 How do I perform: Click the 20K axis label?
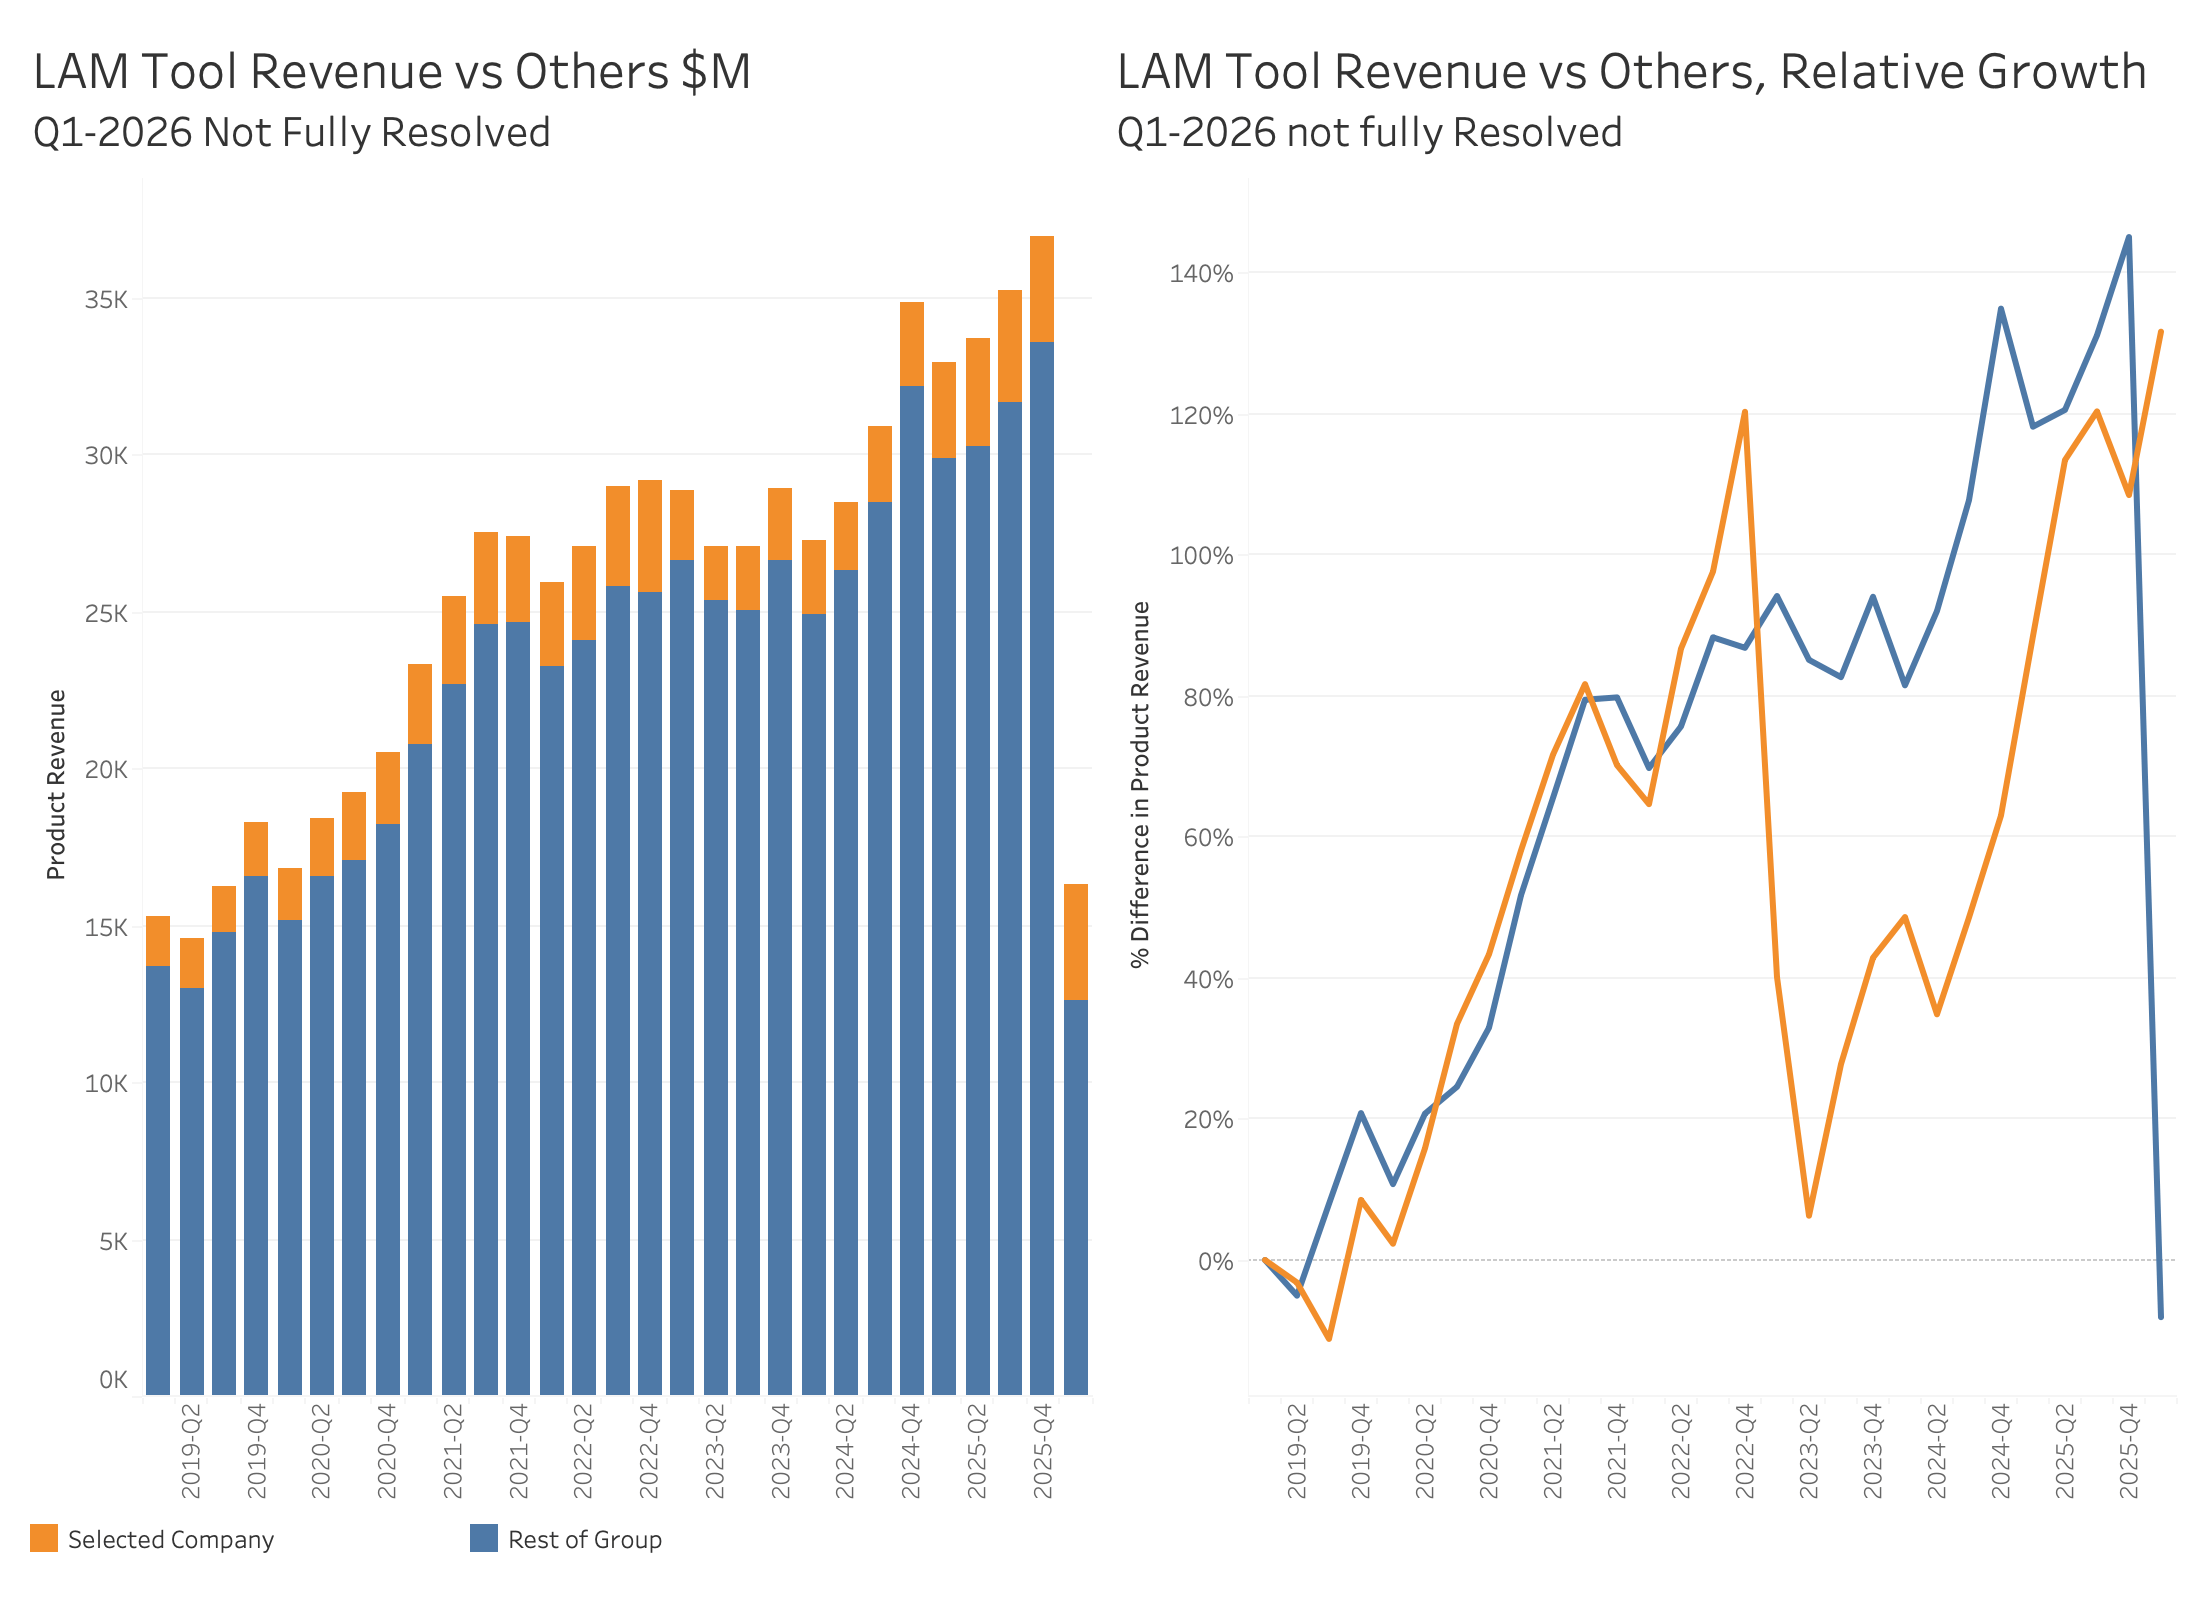pyautogui.click(x=106, y=769)
